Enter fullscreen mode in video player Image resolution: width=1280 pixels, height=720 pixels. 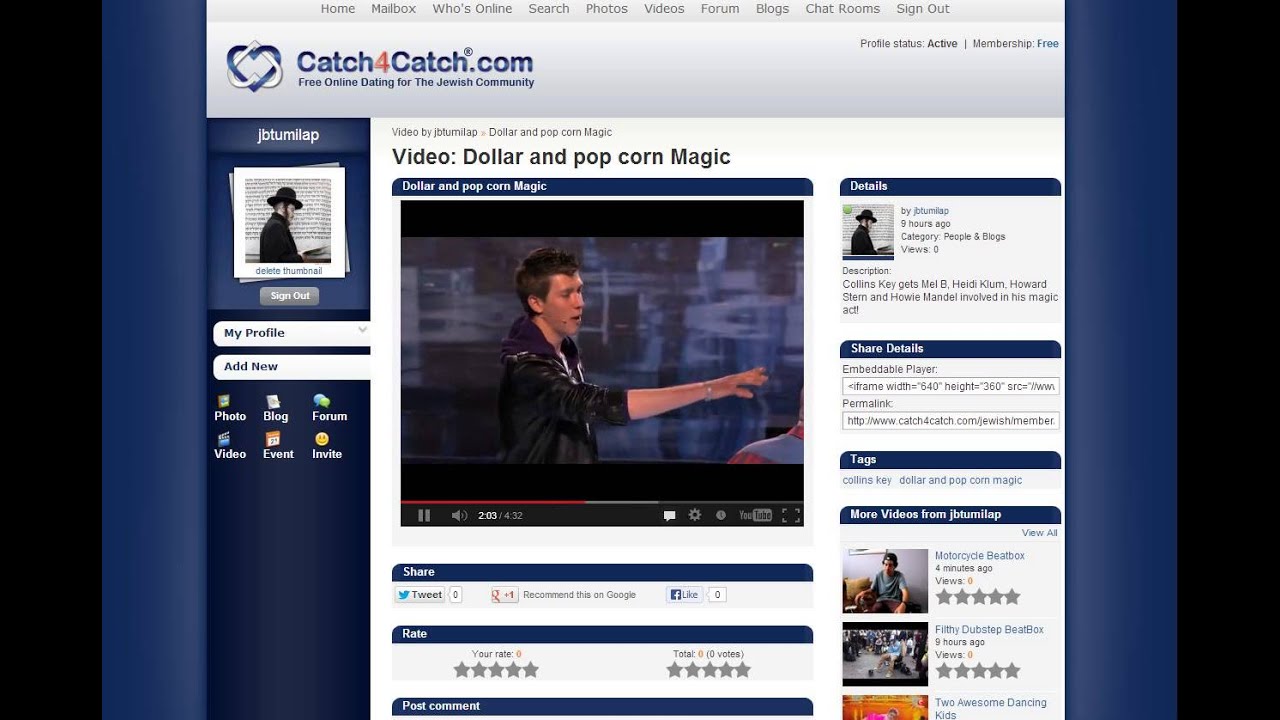tap(791, 515)
